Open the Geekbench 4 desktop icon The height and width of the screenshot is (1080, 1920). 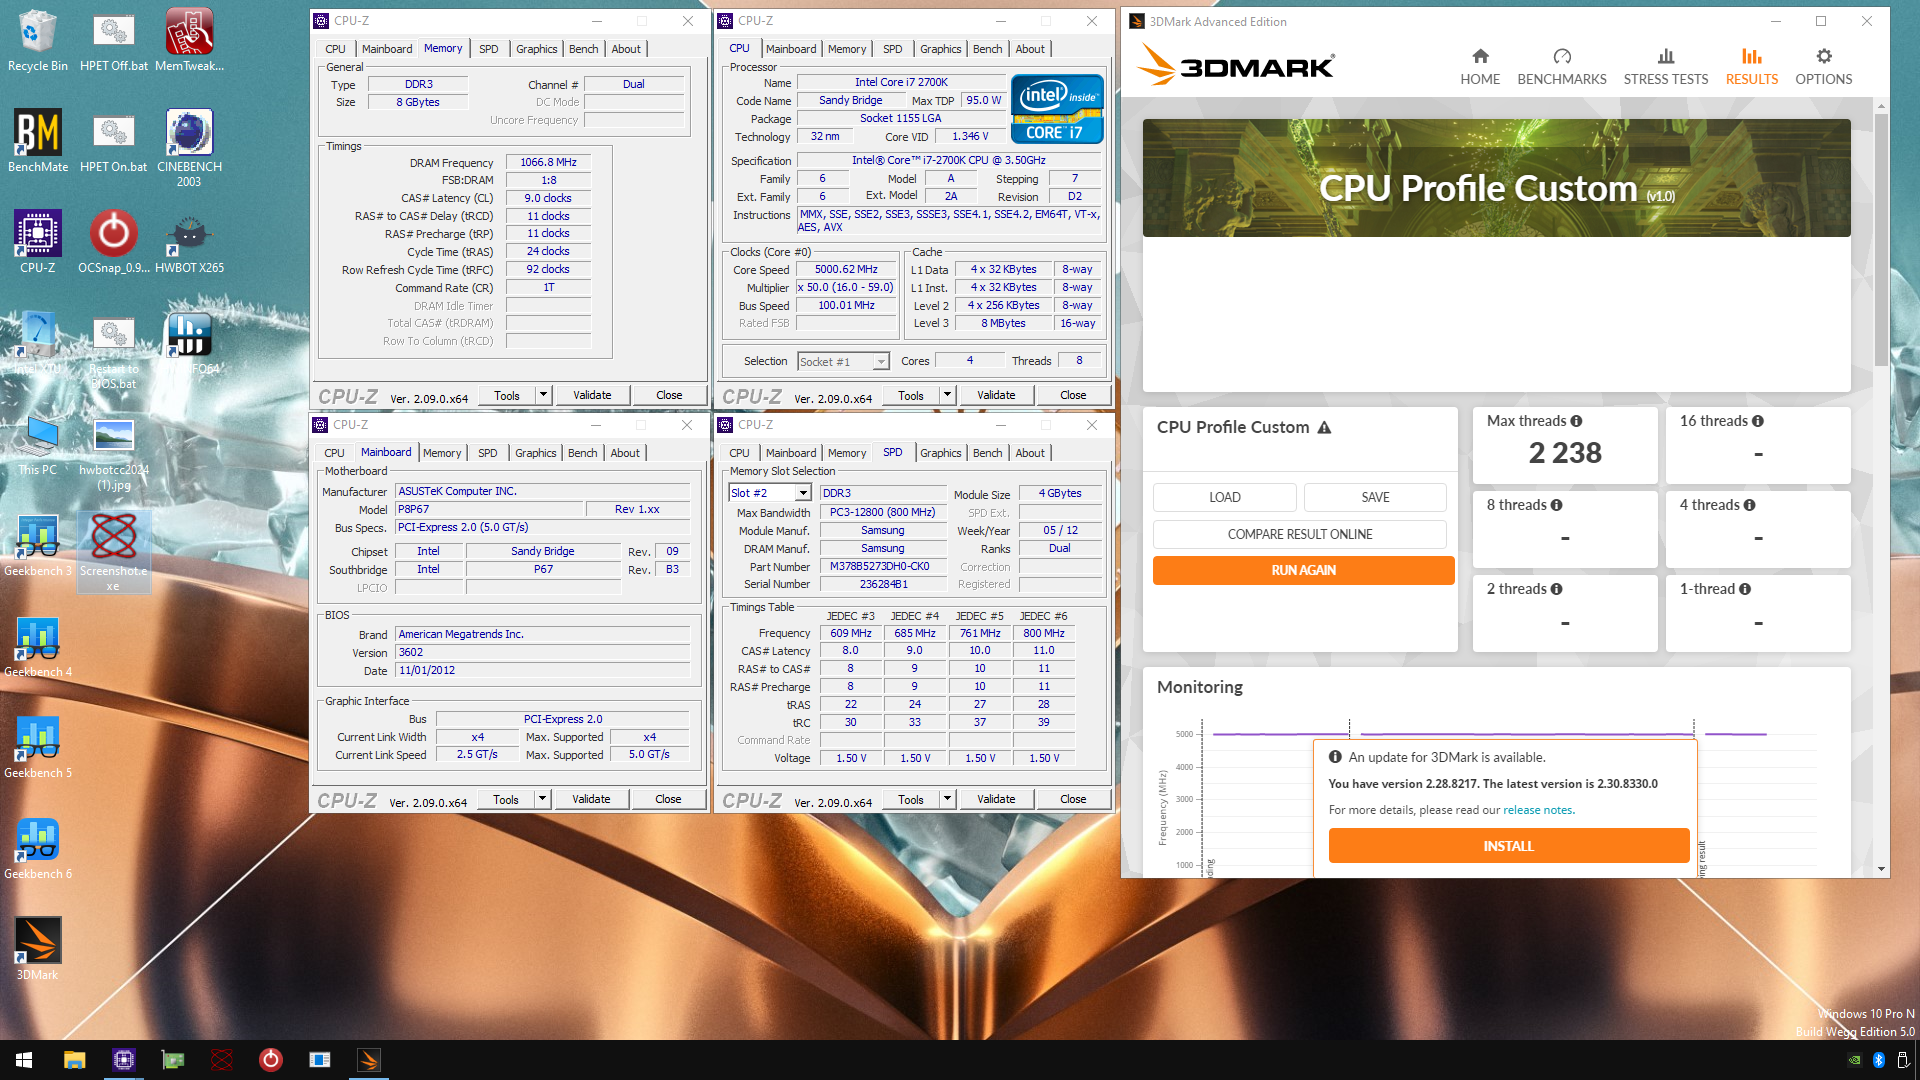[x=38, y=646]
